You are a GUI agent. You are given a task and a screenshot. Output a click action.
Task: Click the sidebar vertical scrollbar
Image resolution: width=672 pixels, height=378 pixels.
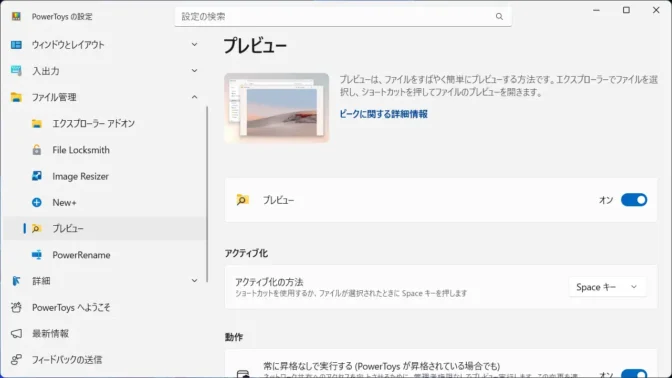click(x=207, y=194)
